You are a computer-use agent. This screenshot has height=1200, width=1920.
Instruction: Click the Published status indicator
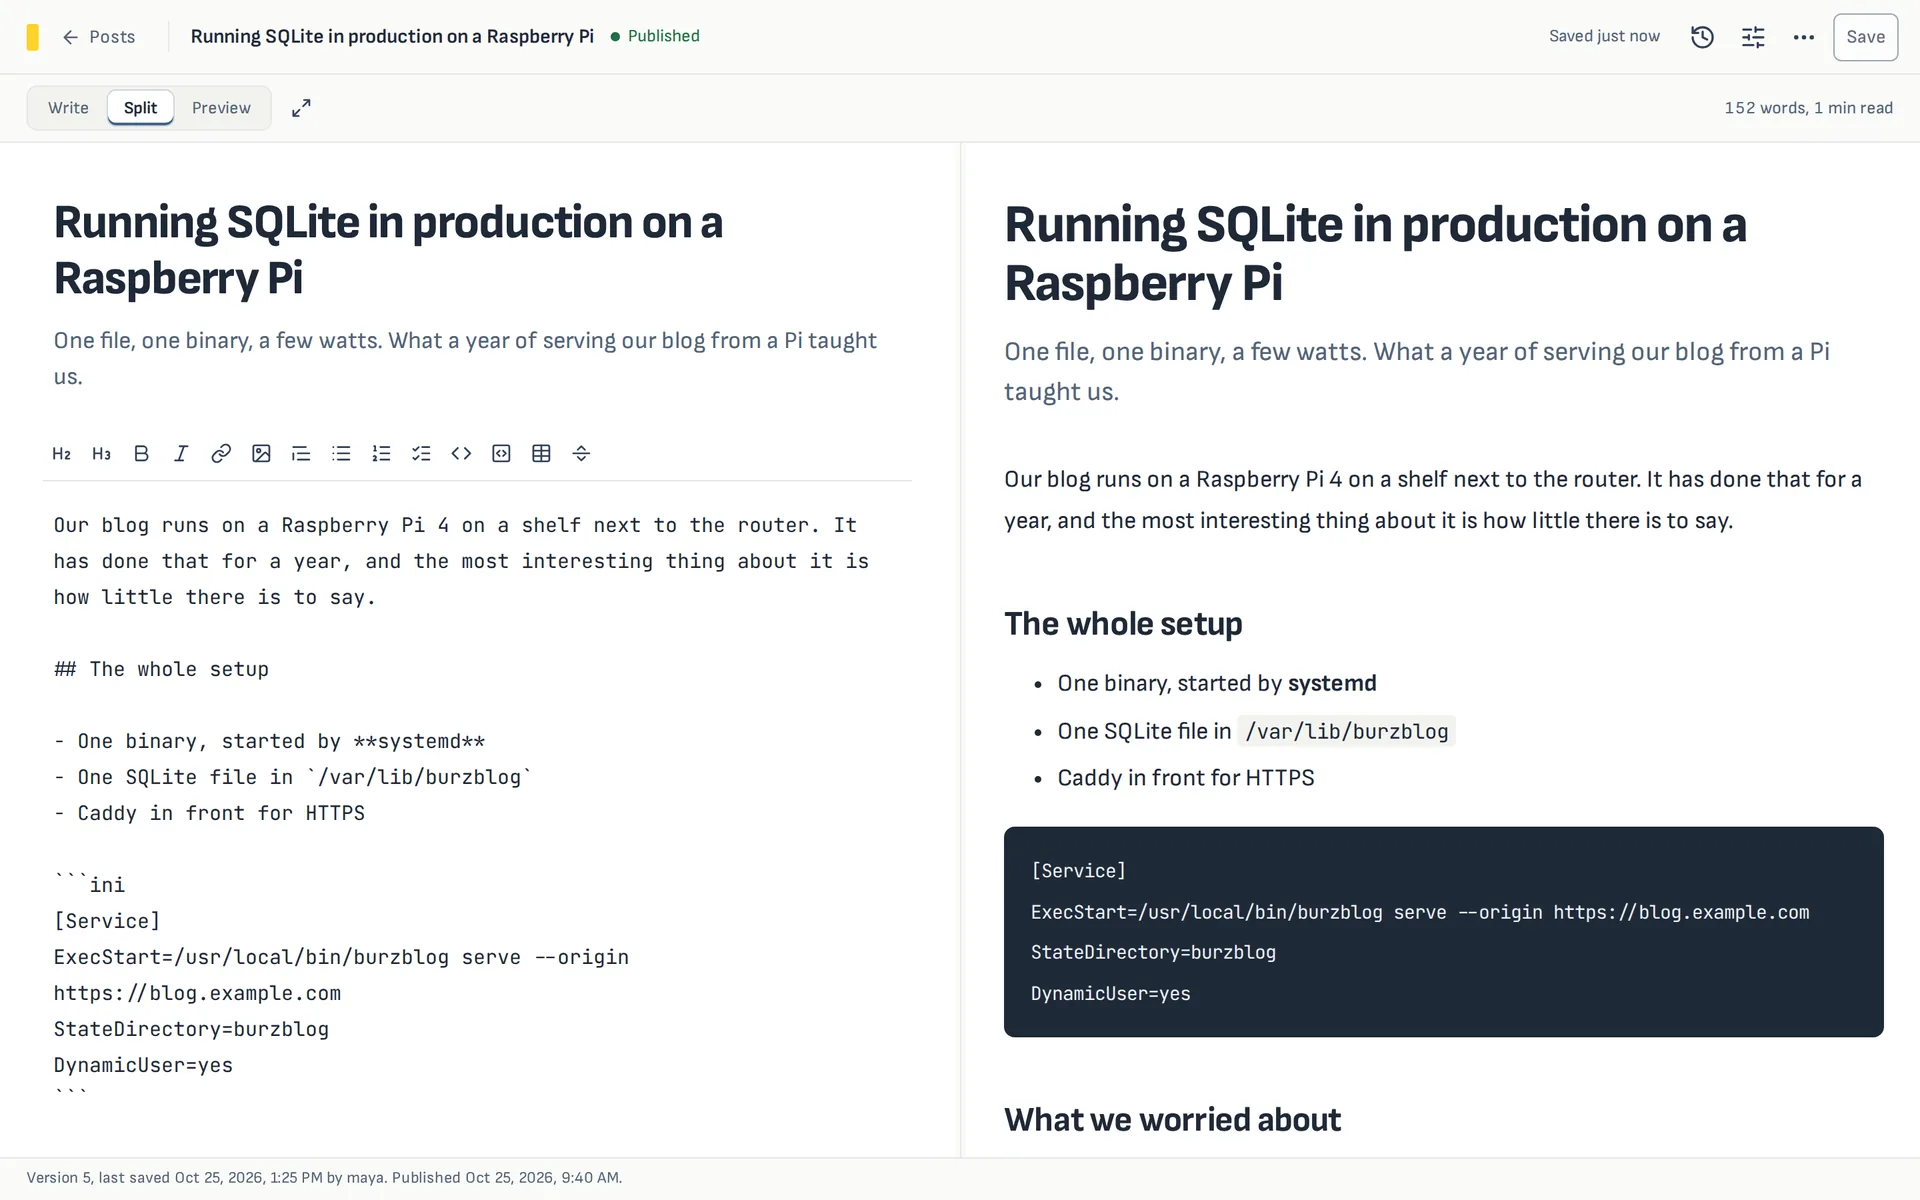pos(656,36)
